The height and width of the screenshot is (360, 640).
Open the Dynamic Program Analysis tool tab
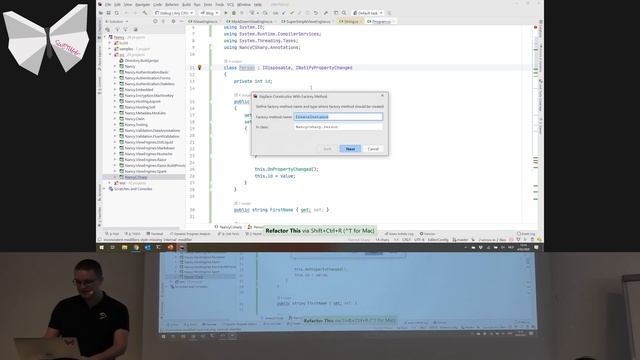pyautogui.click(x=190, y=234)
